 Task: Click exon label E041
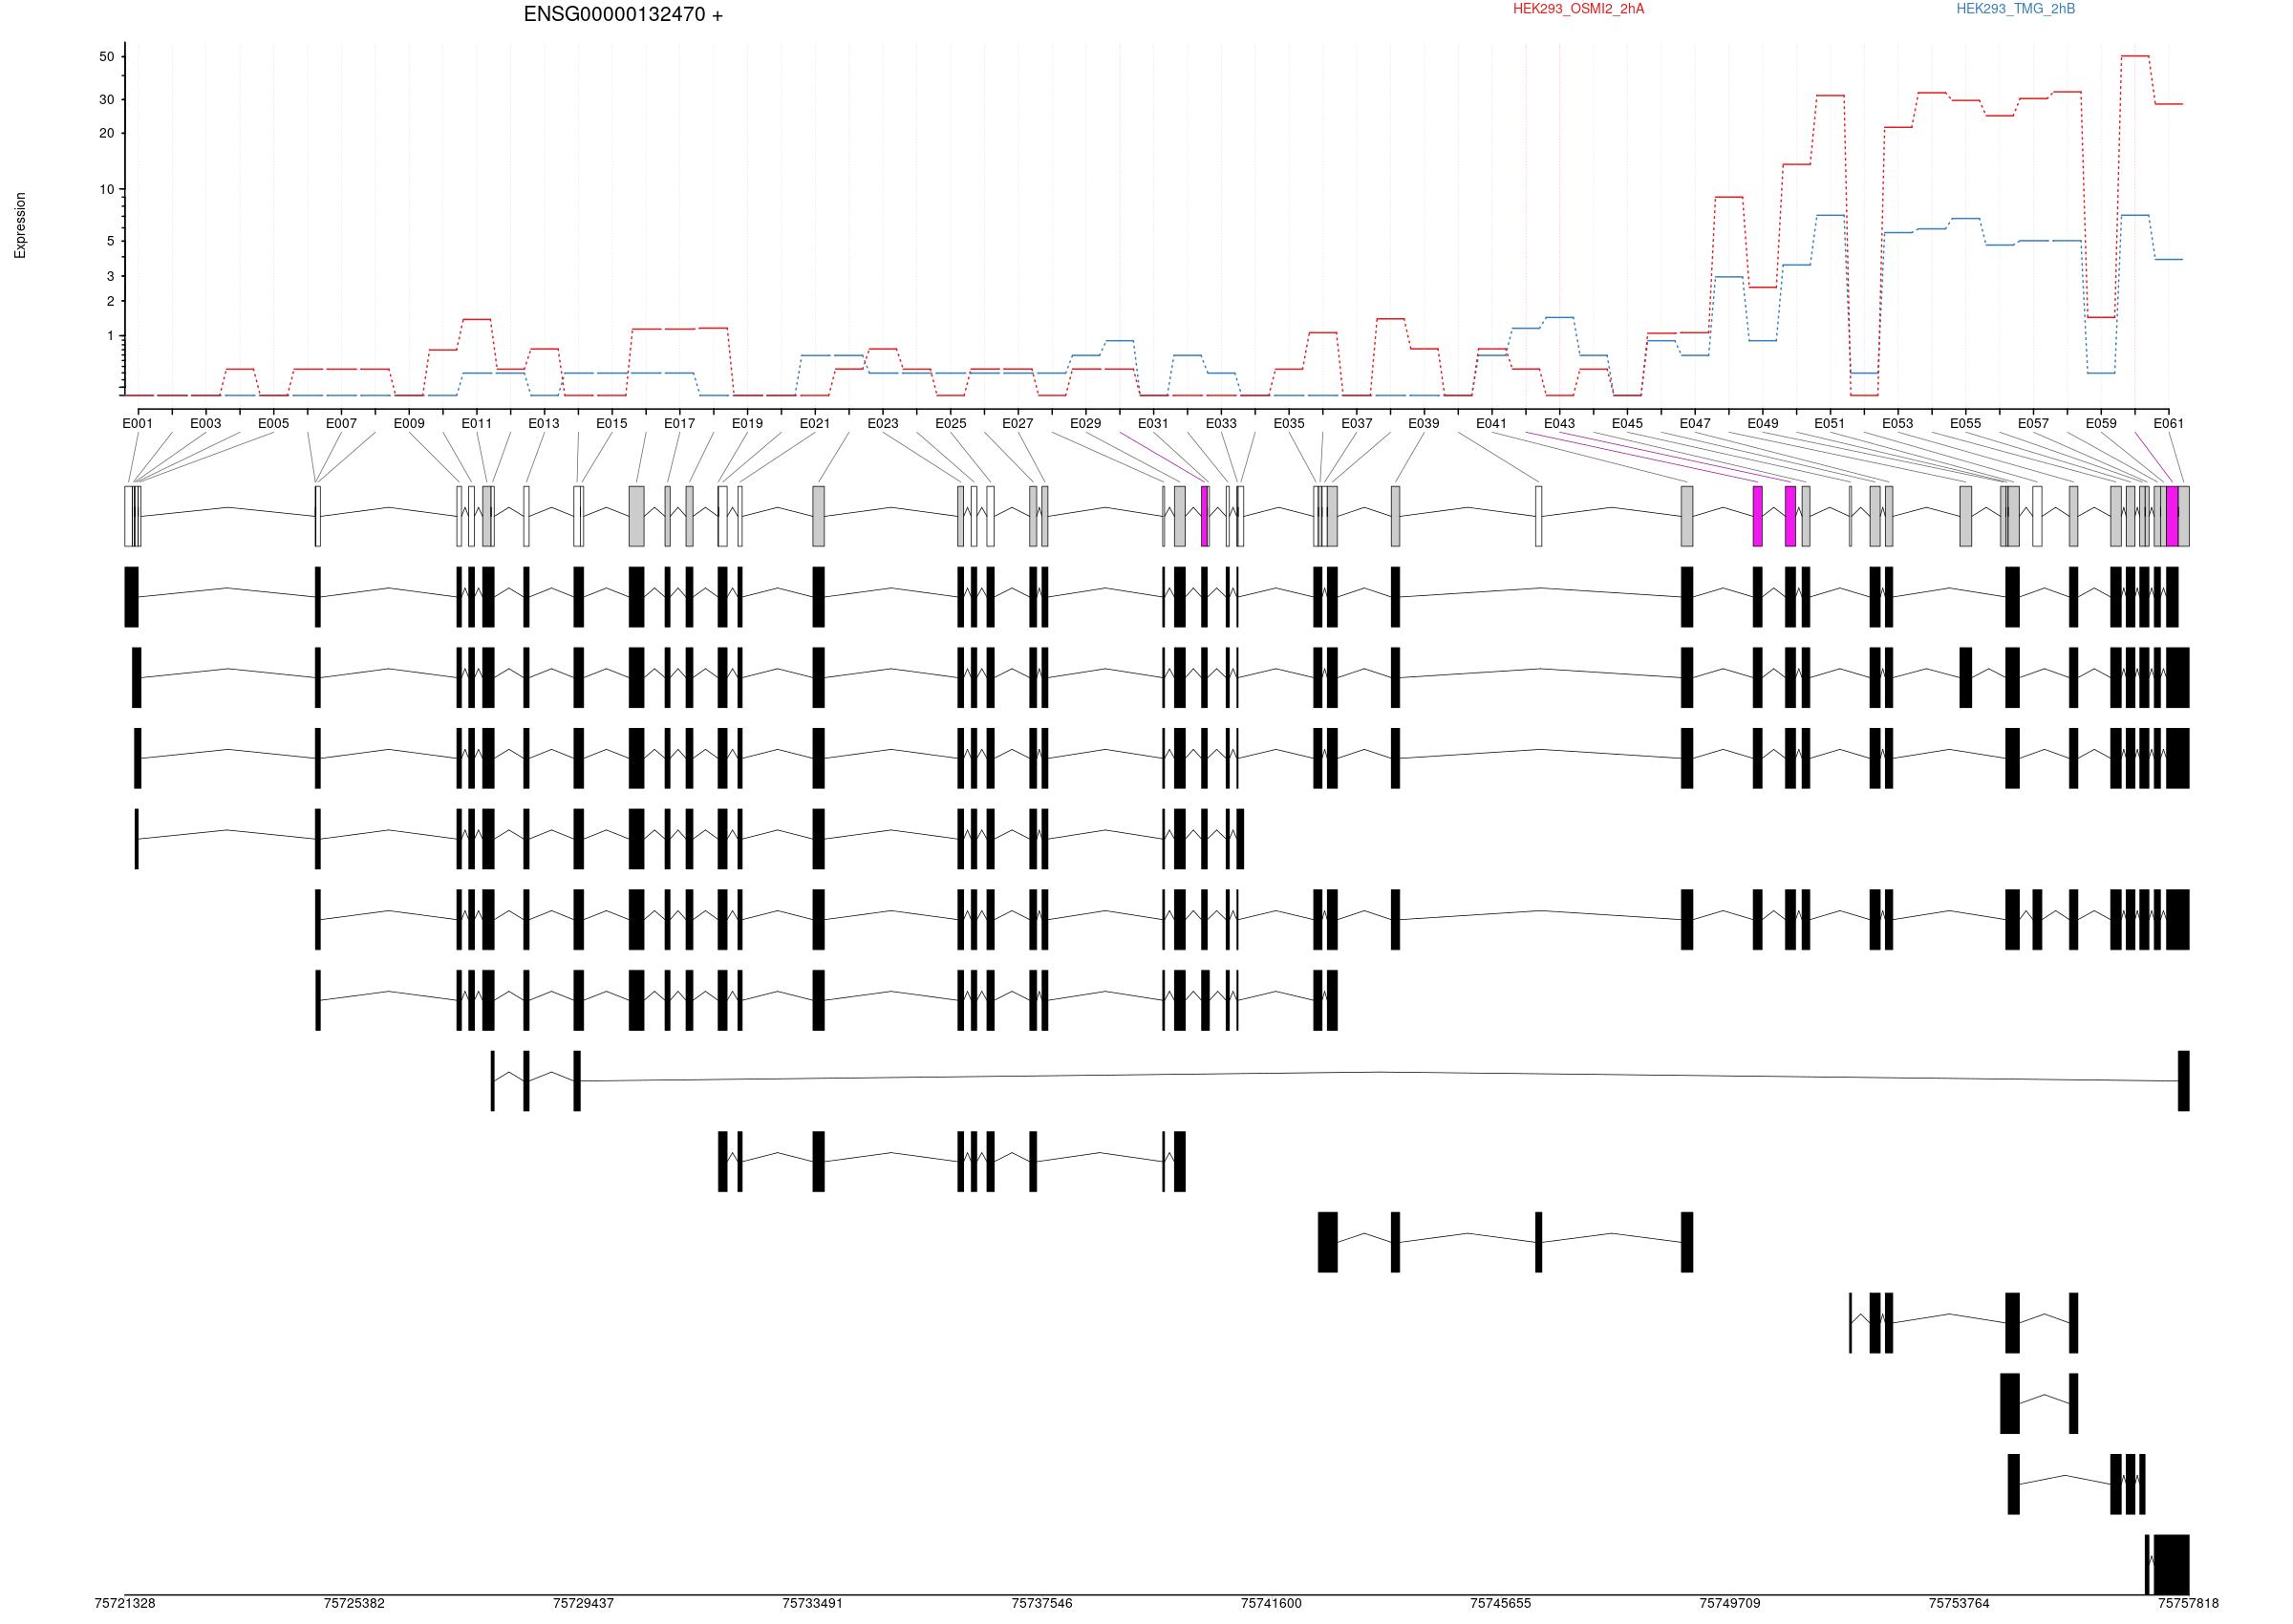(1492, 423)
